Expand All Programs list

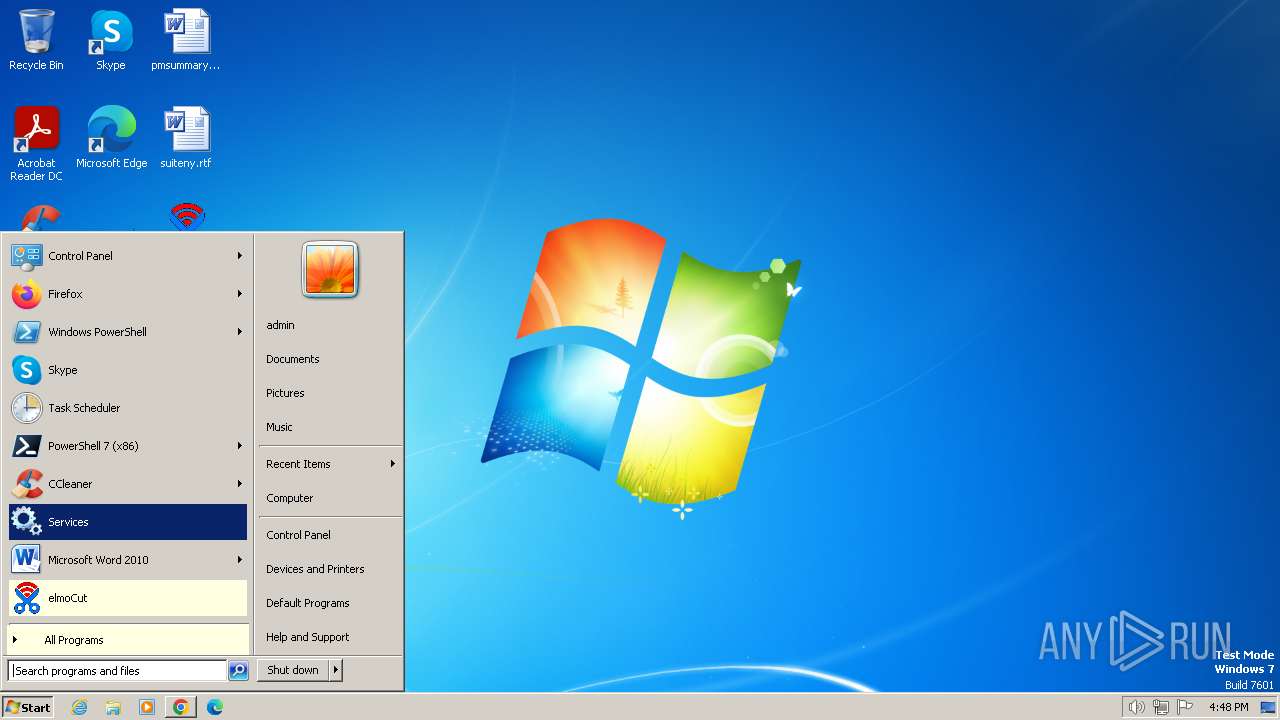[128, 640]
